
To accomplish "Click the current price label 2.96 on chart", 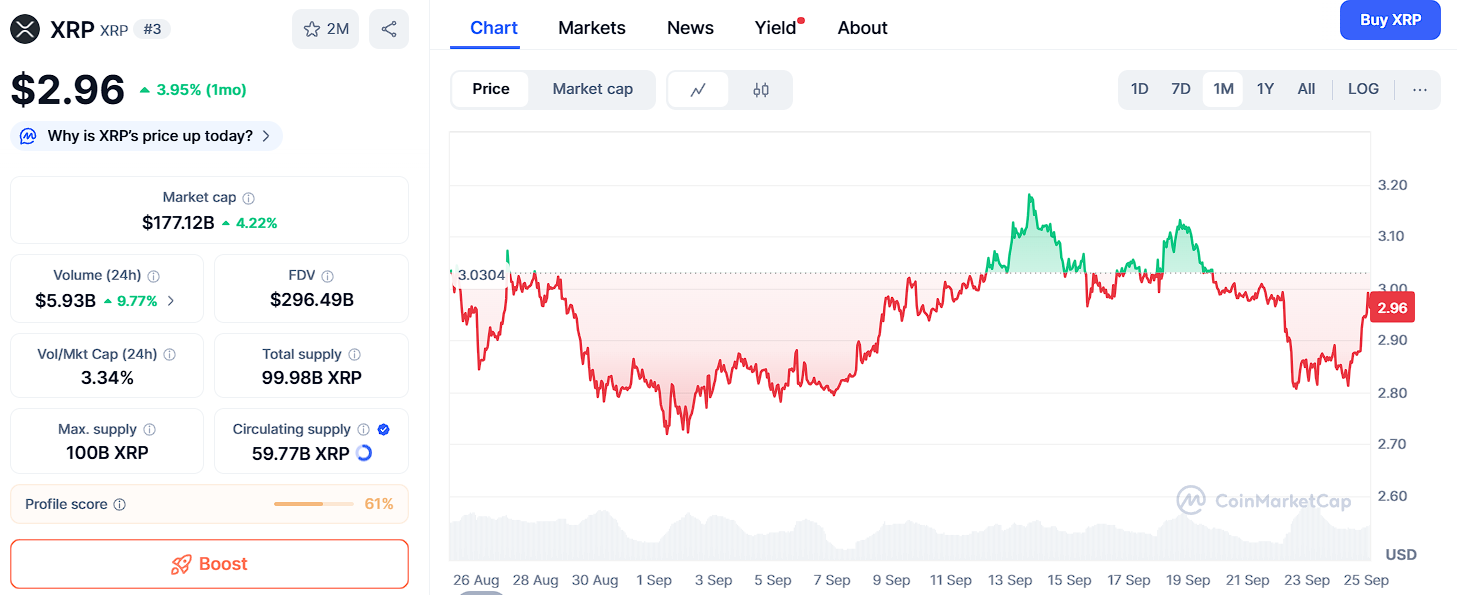I will [x=1392, y=309].
